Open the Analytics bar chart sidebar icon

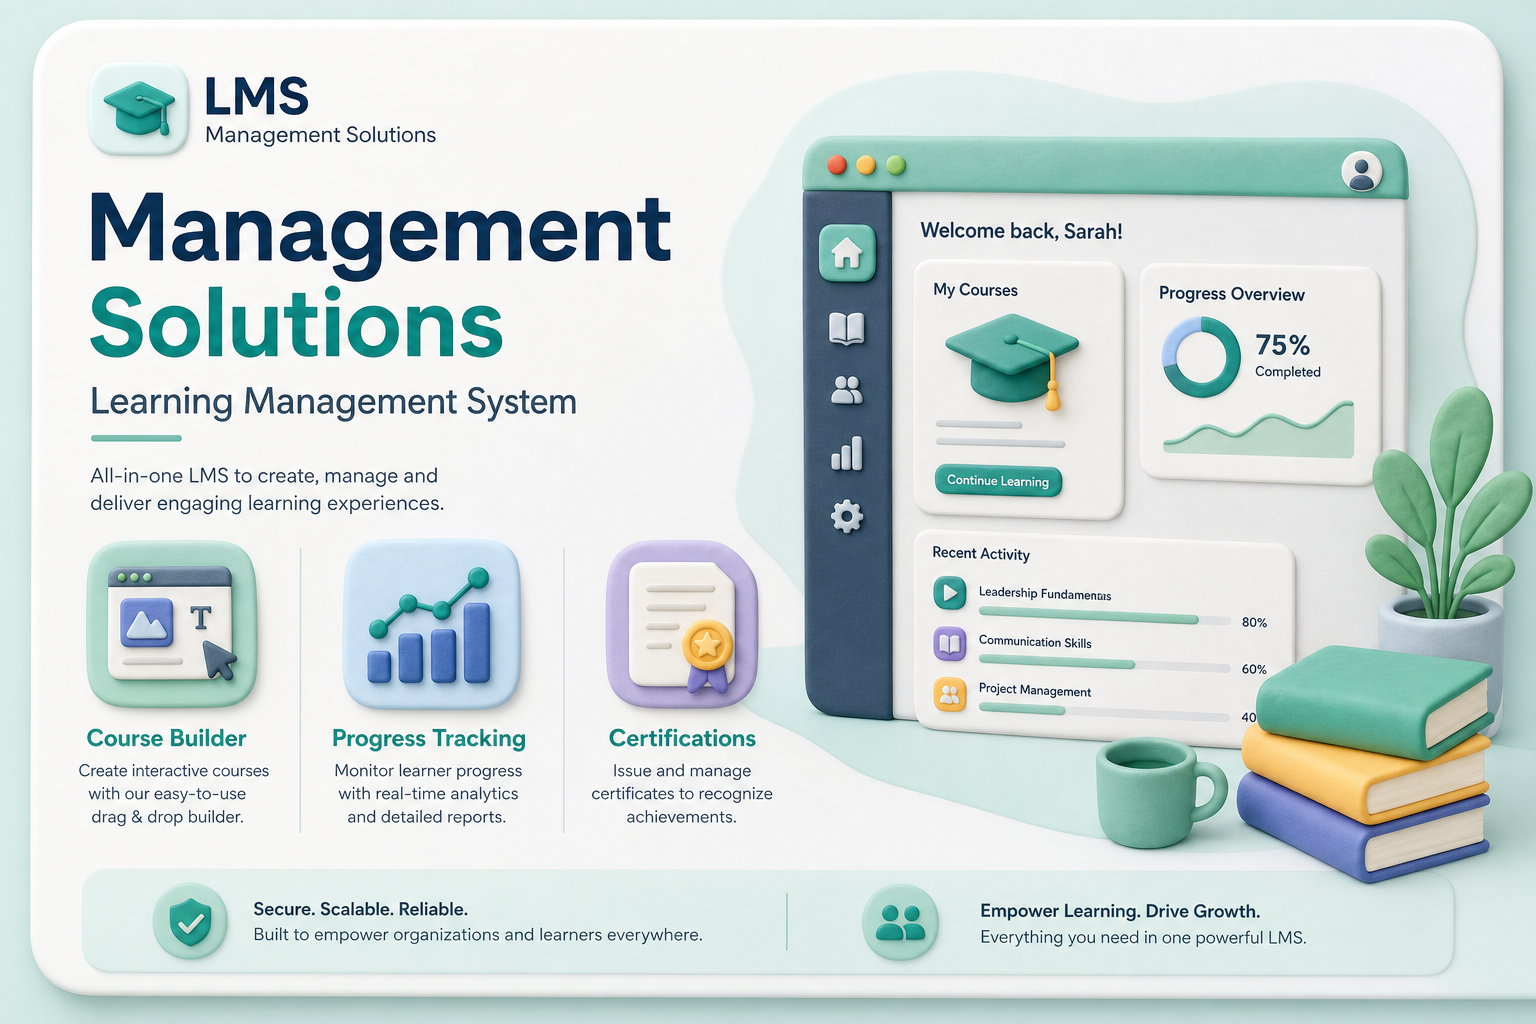coord(847,453)
